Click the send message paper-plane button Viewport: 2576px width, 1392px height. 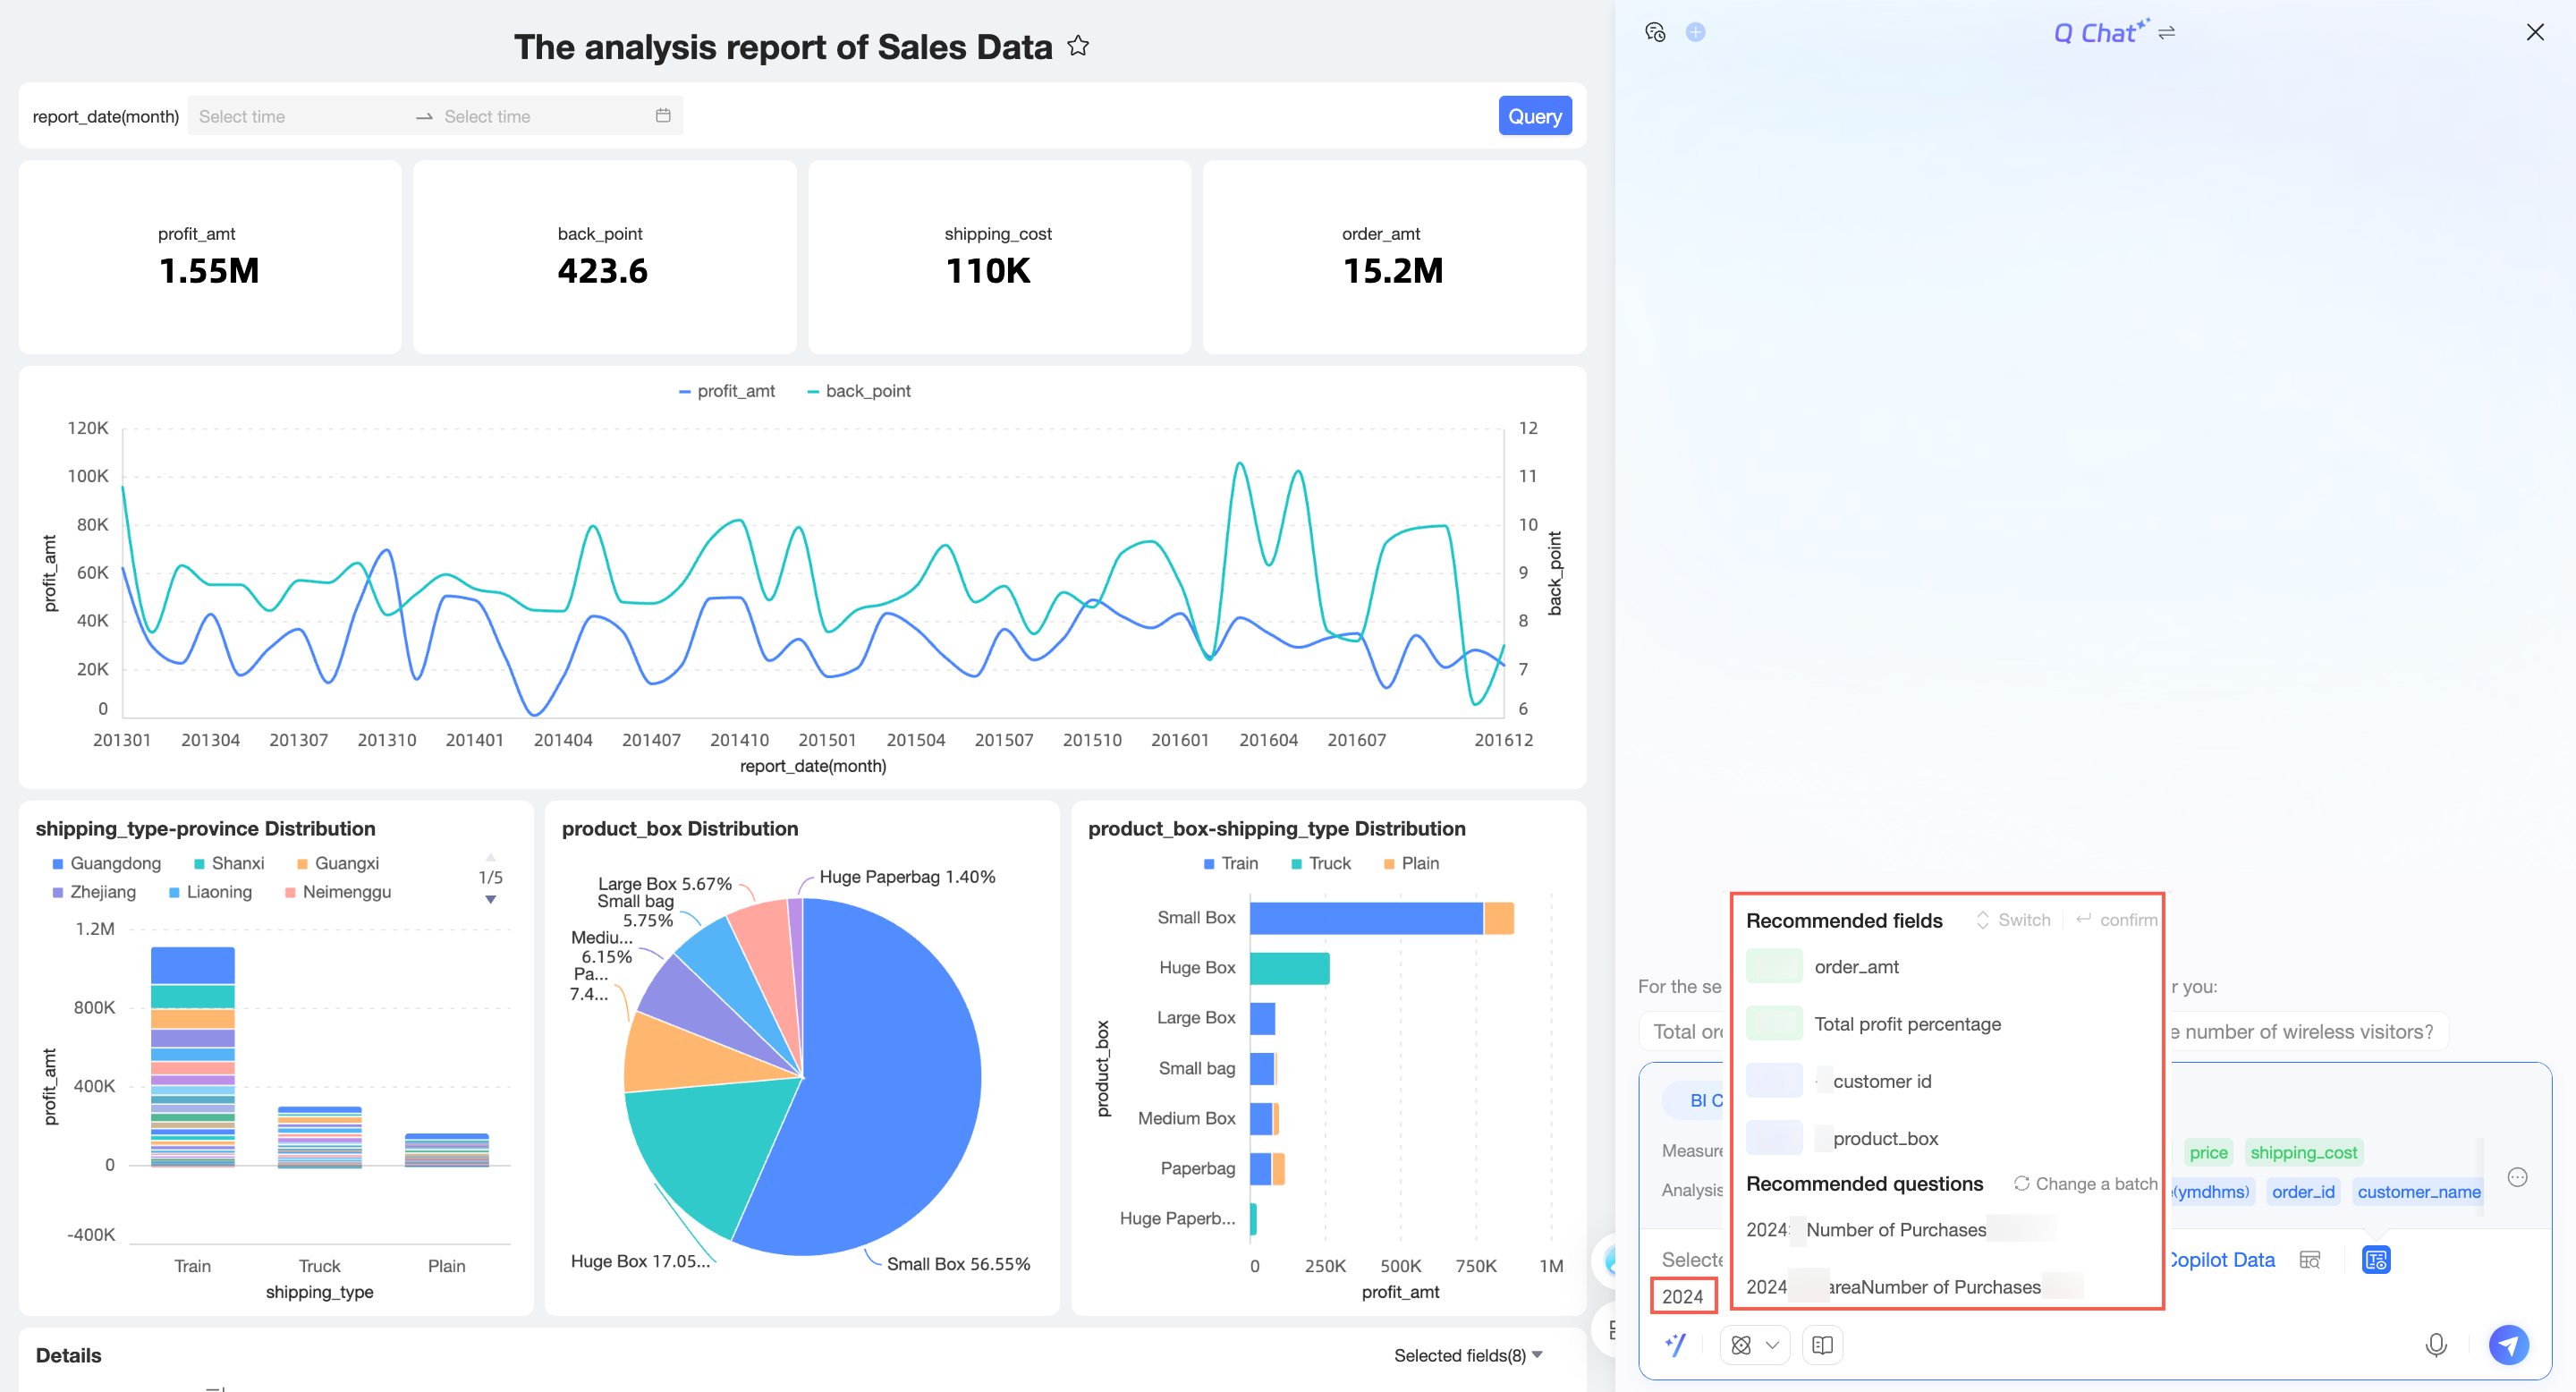2507,1345
